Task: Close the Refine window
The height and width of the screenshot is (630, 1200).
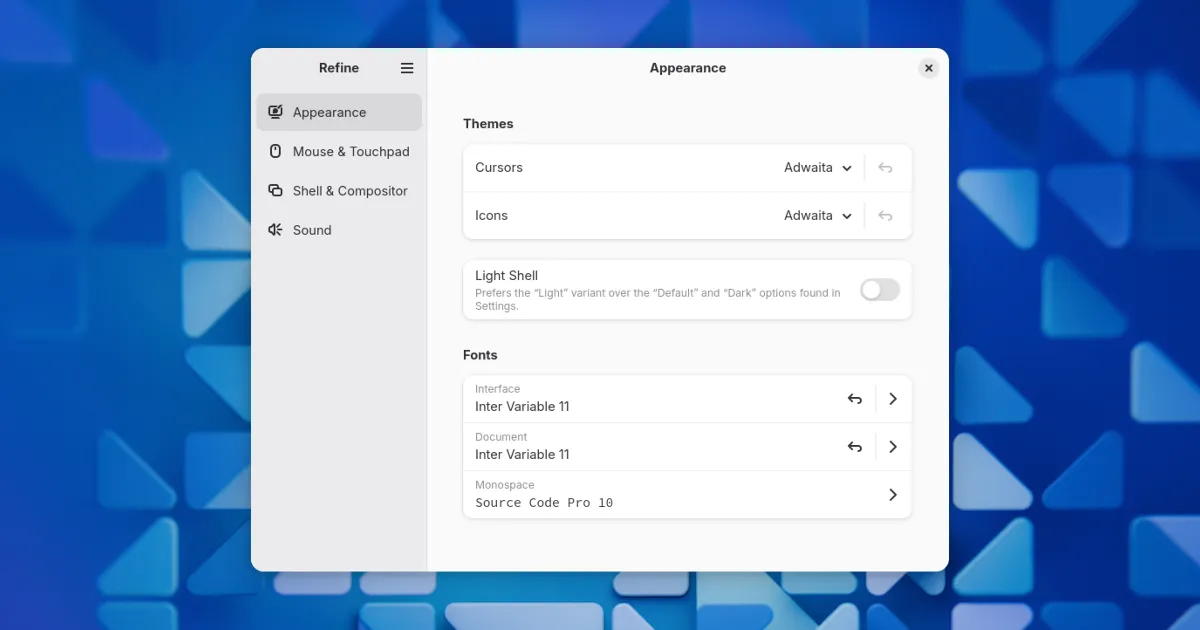Action: (929, 68)
